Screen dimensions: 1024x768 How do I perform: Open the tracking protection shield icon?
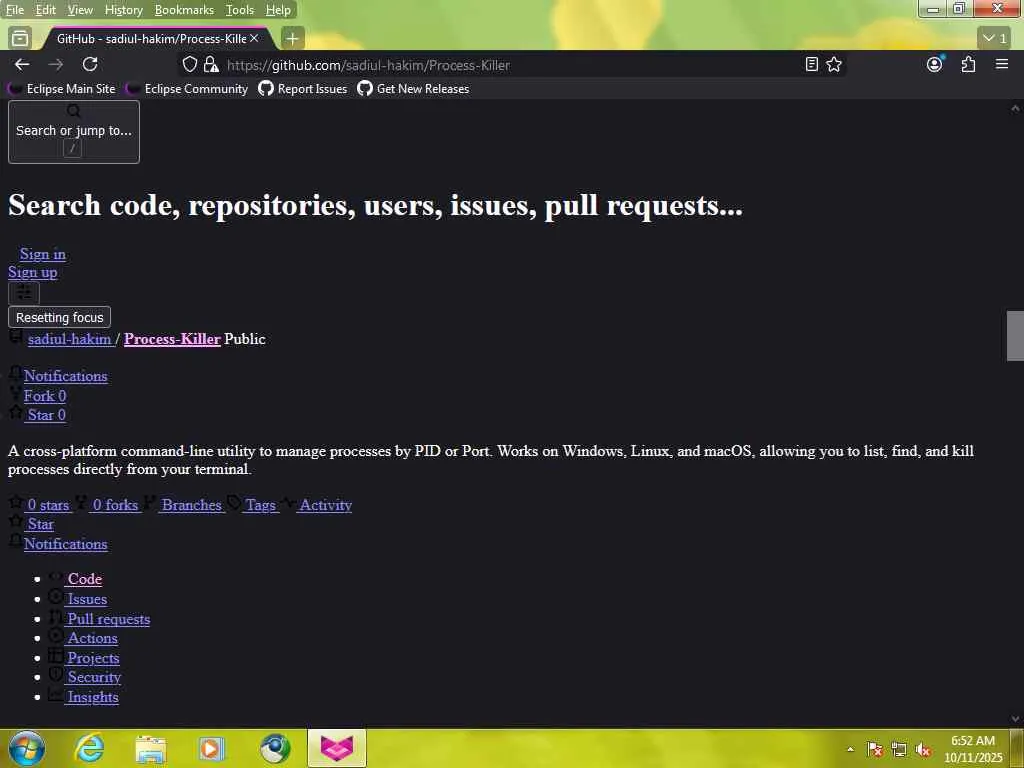[x=189, y=65]
